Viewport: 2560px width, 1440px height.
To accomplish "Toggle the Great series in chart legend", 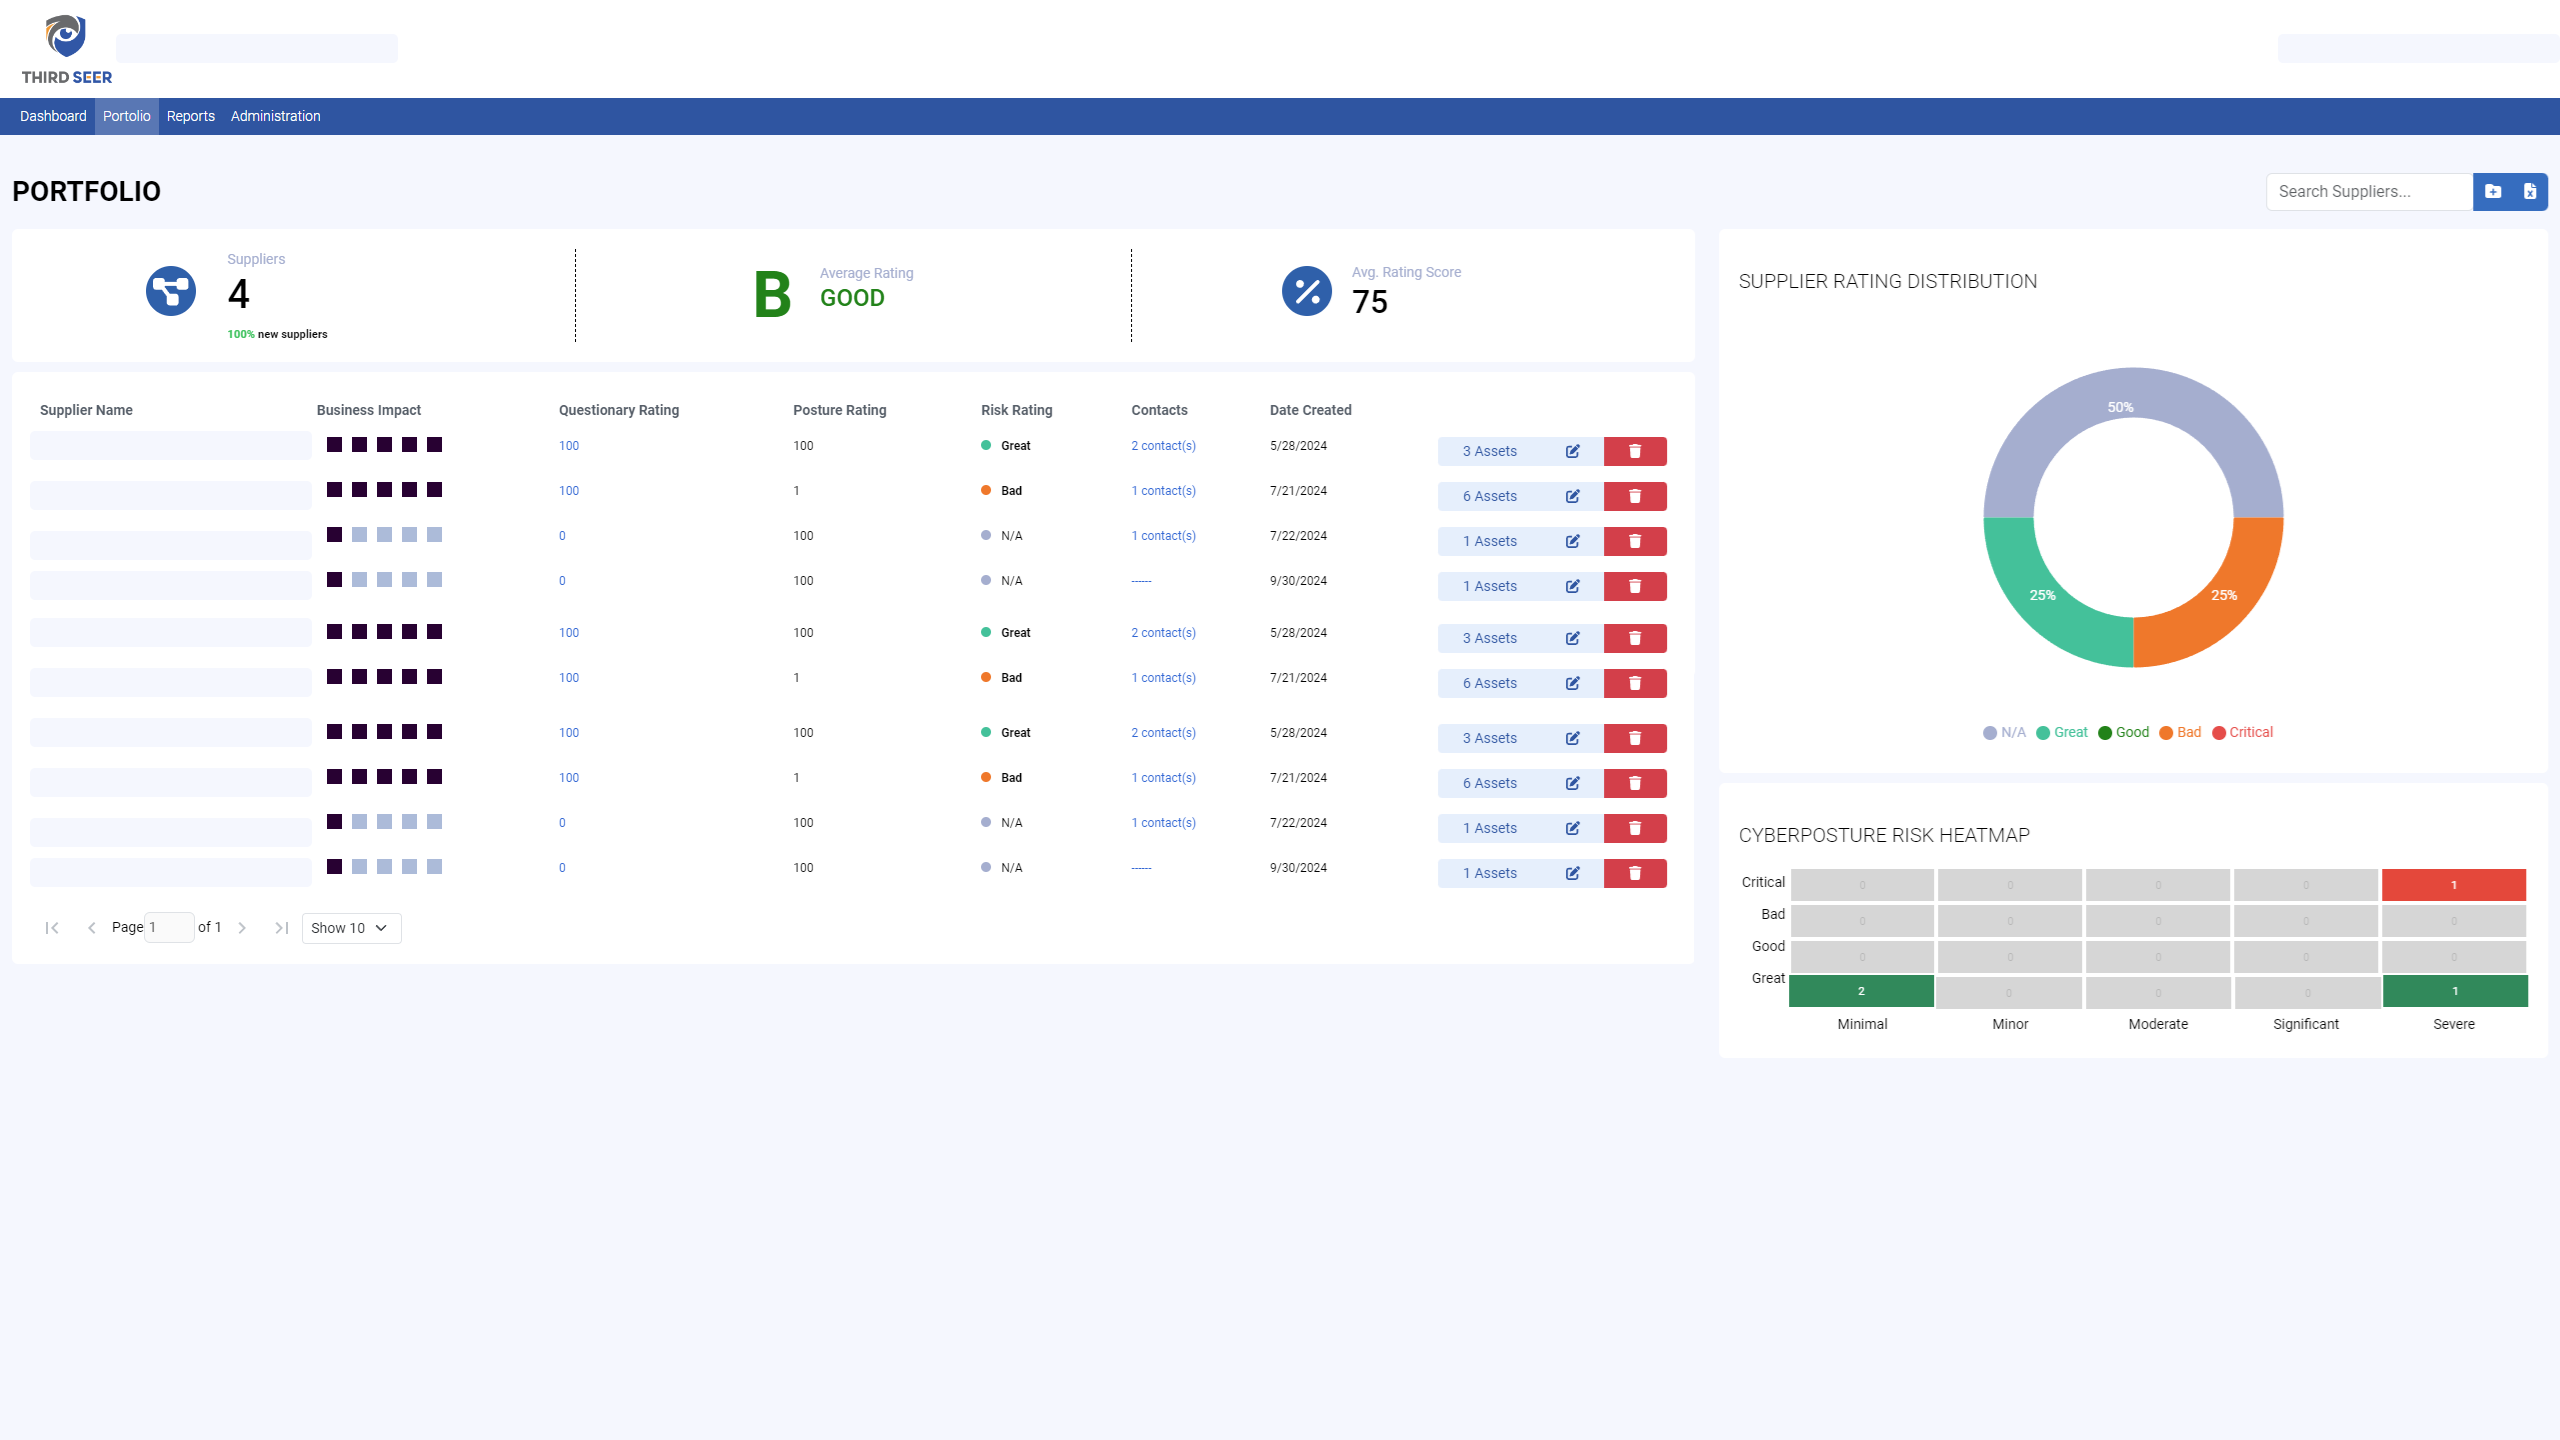I will 2062,732.
